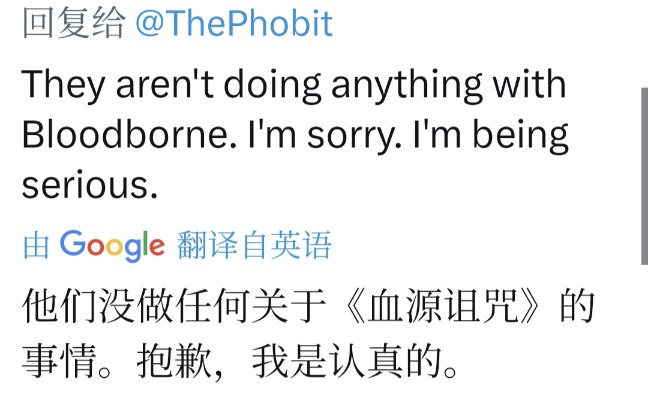Click the word 'serious.' ending the tweet

pyautogui.click(x=90, y=185)
